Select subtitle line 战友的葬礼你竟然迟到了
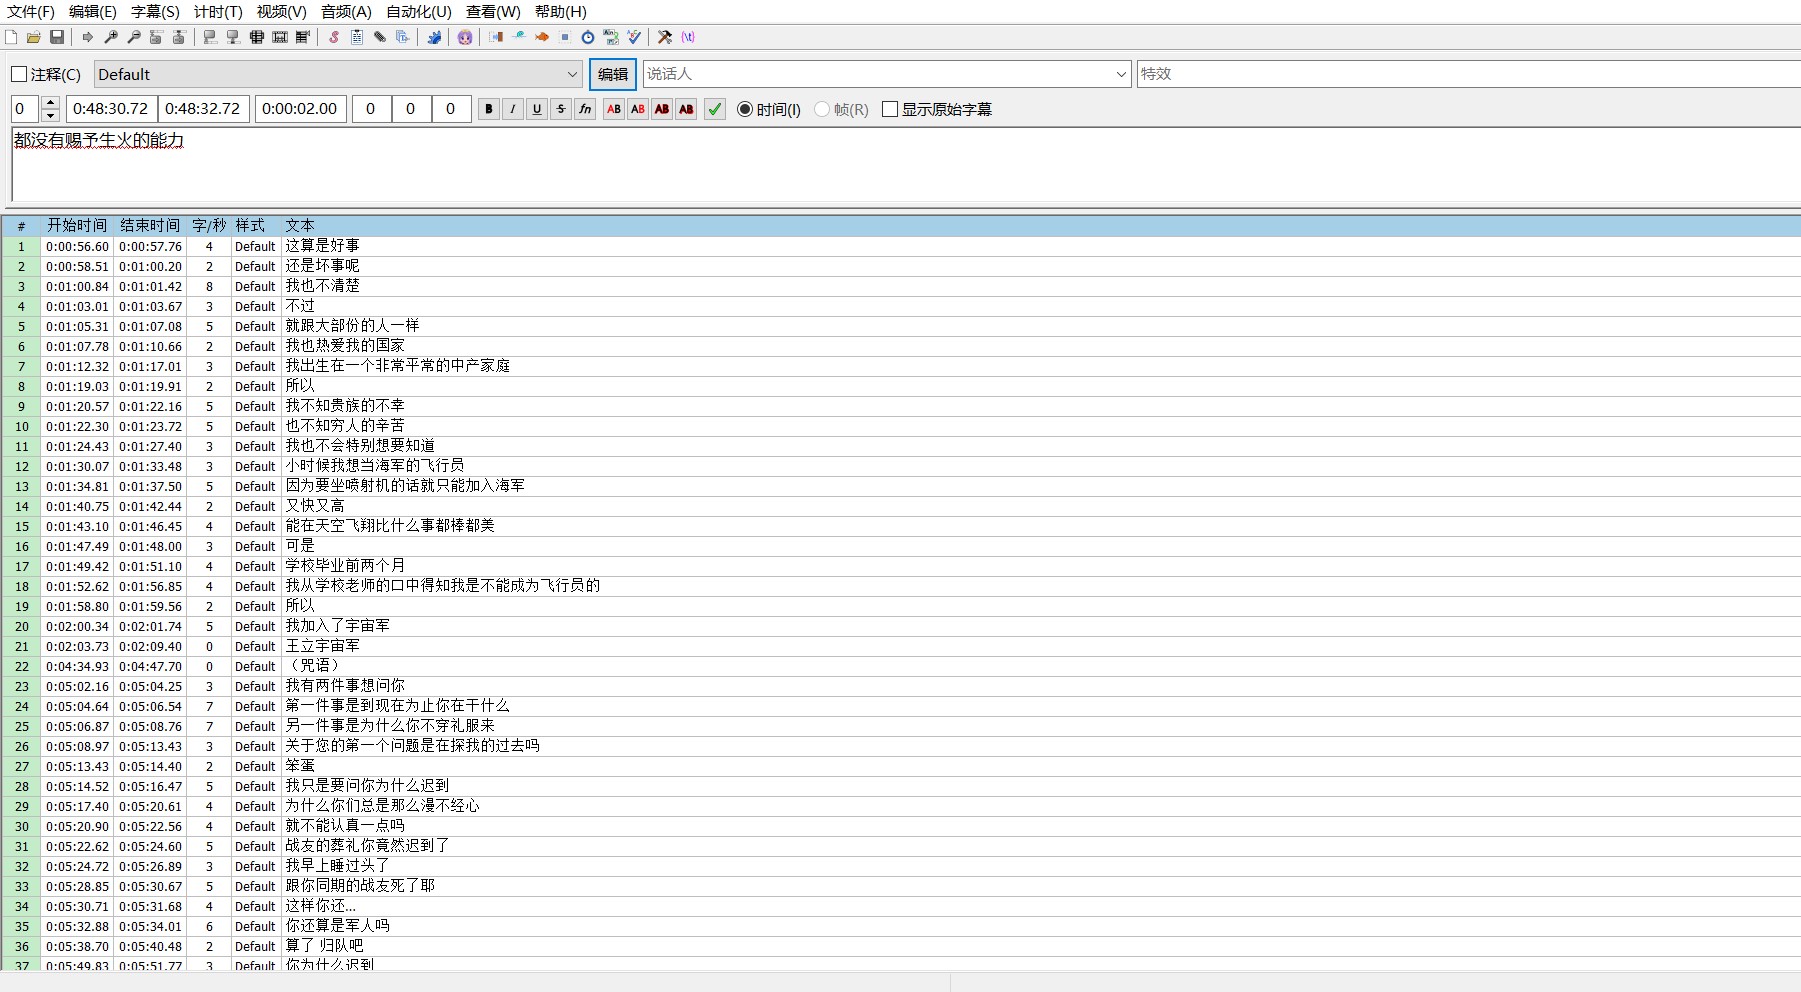The height and width of the screenshot is (992, 1801). 900,846
